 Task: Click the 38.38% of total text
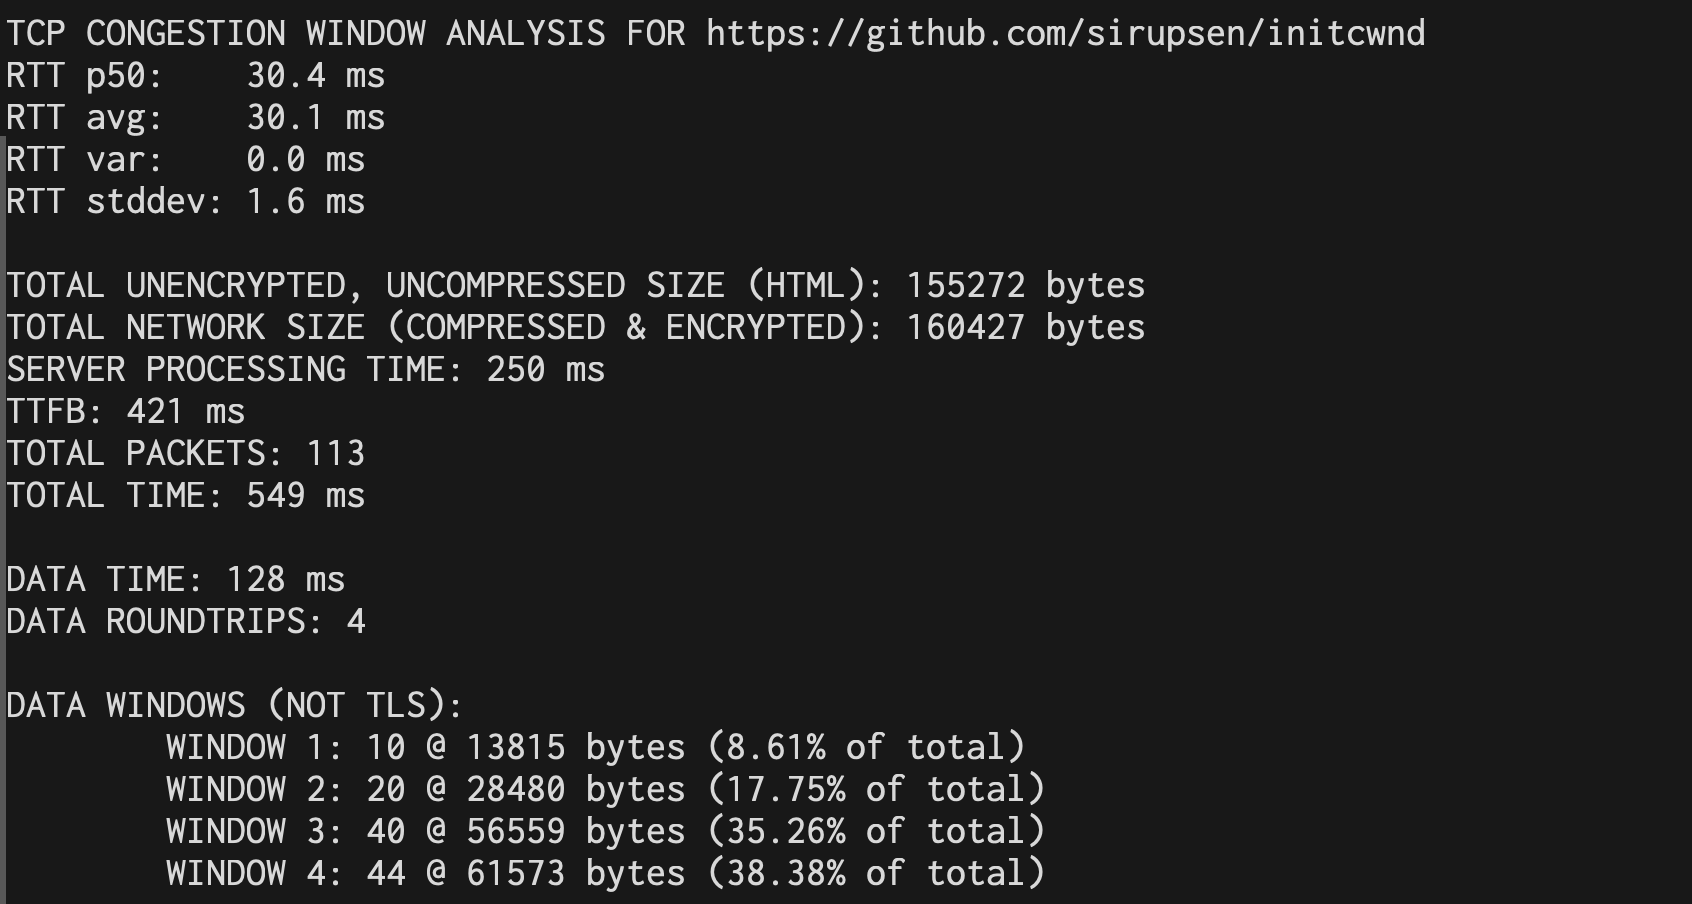point(875,873)
